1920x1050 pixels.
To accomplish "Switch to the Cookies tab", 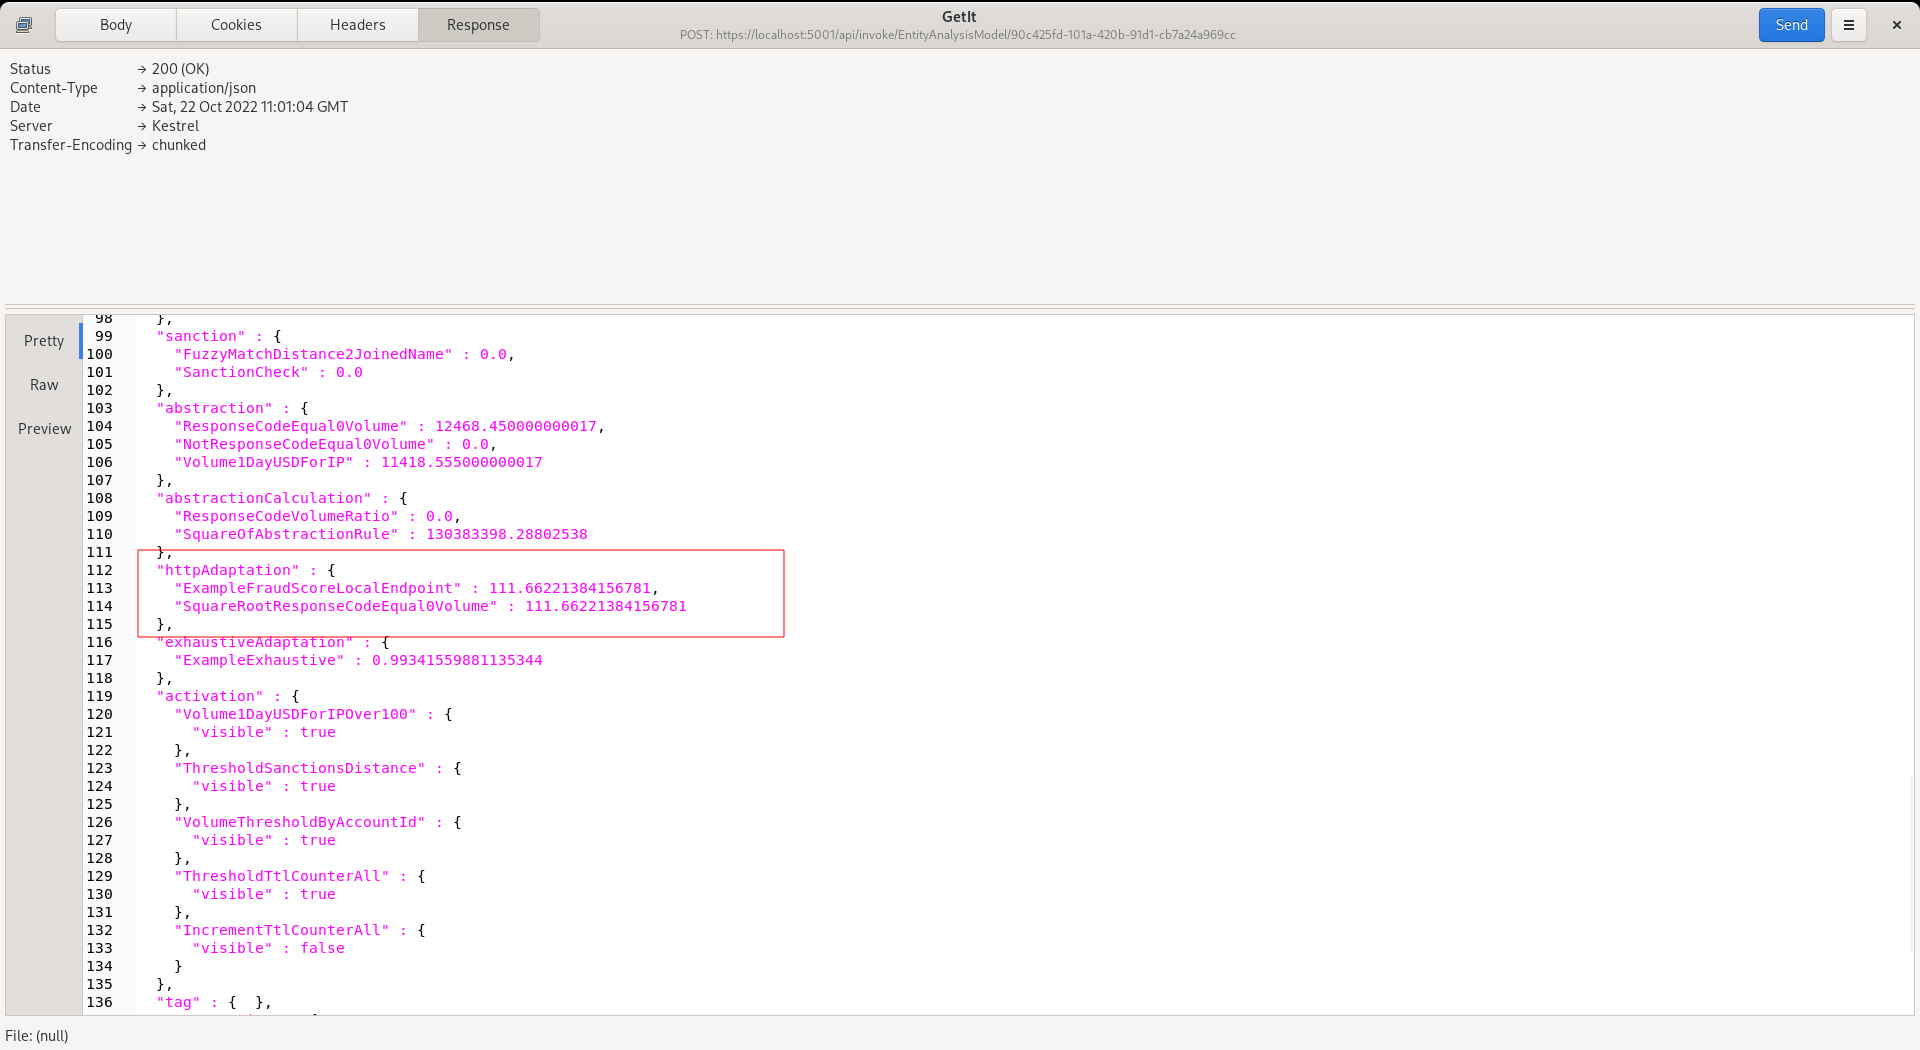I will pyautogui.click(x=236, y=25).
